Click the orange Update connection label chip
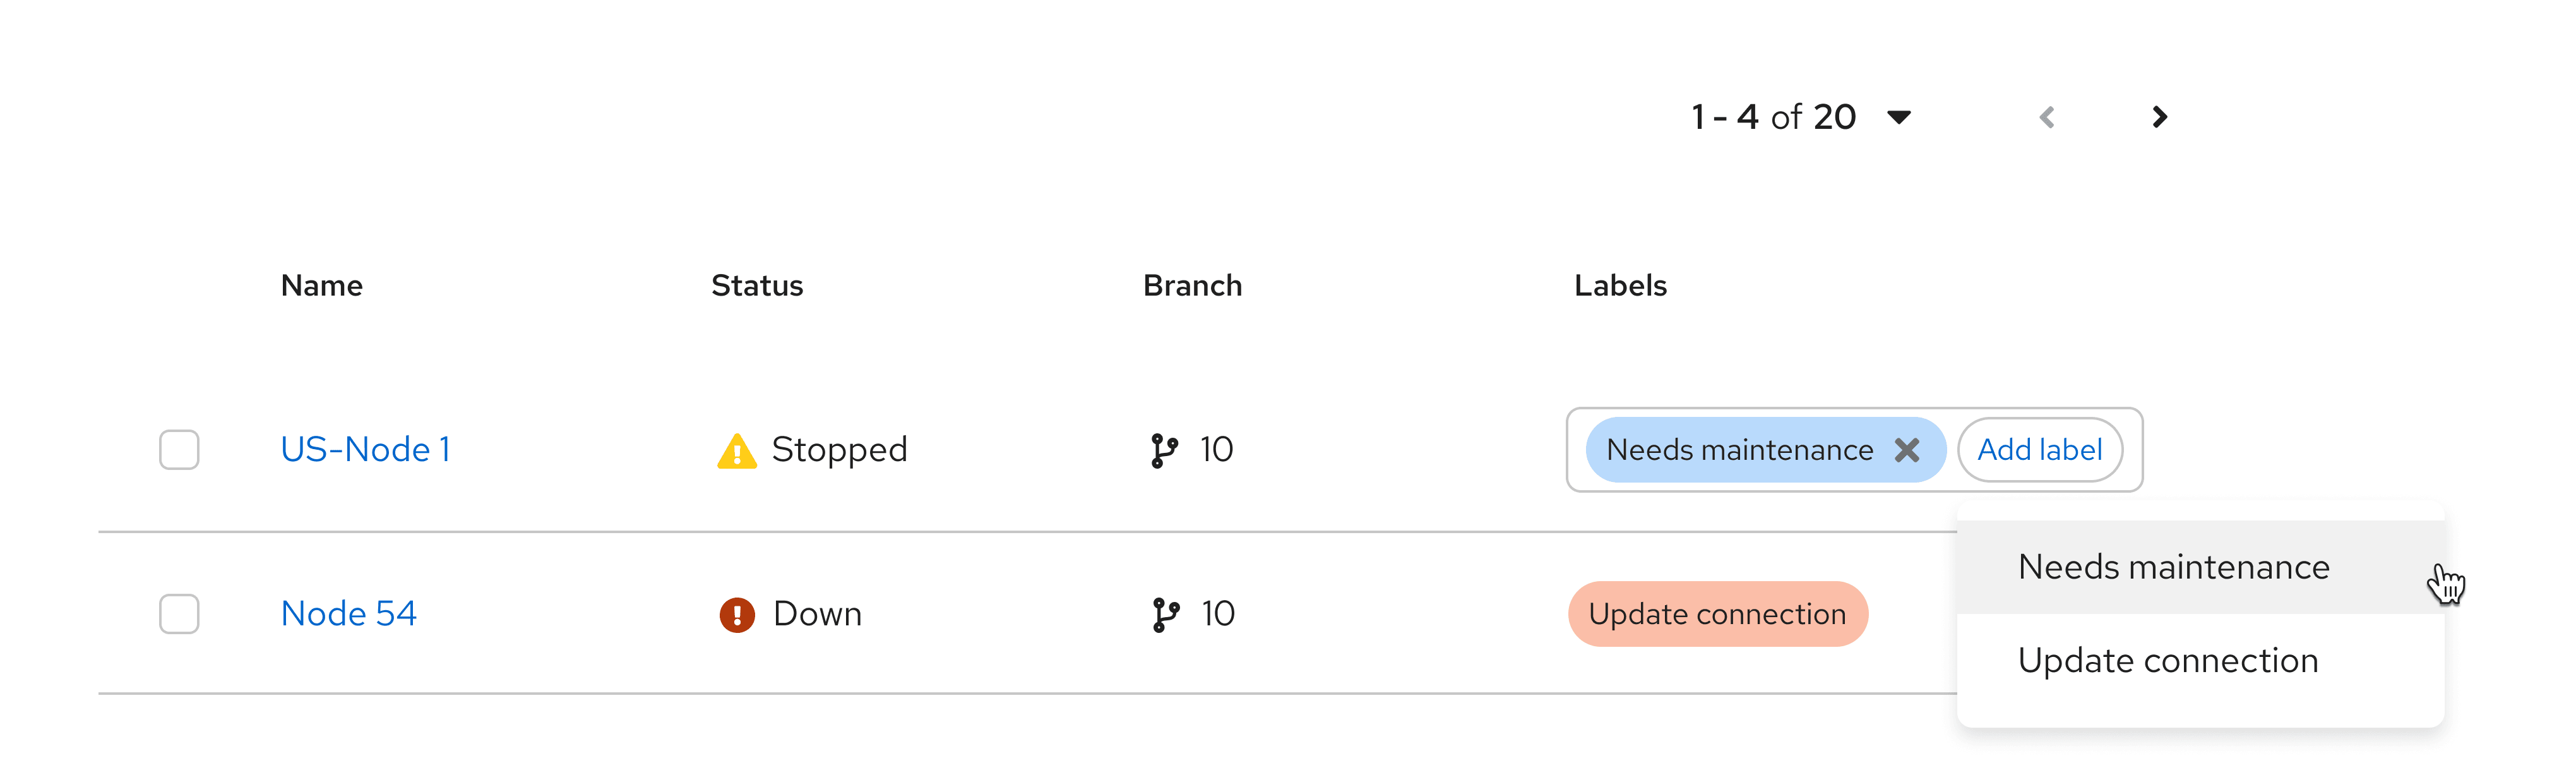This screenshot has width=2576, height=758. (1717, 614)
